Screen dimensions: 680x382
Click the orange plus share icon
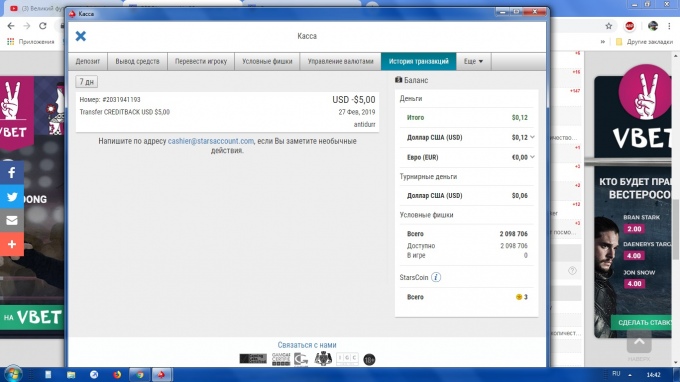12,244
